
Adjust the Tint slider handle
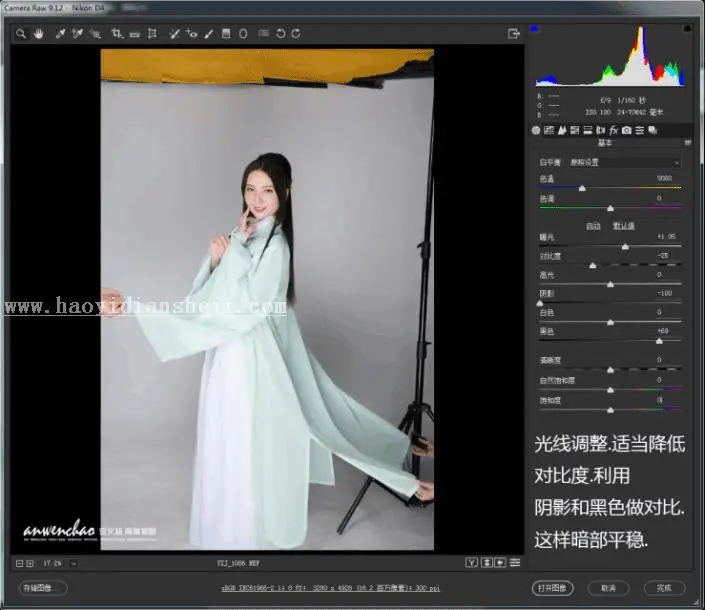611,208
